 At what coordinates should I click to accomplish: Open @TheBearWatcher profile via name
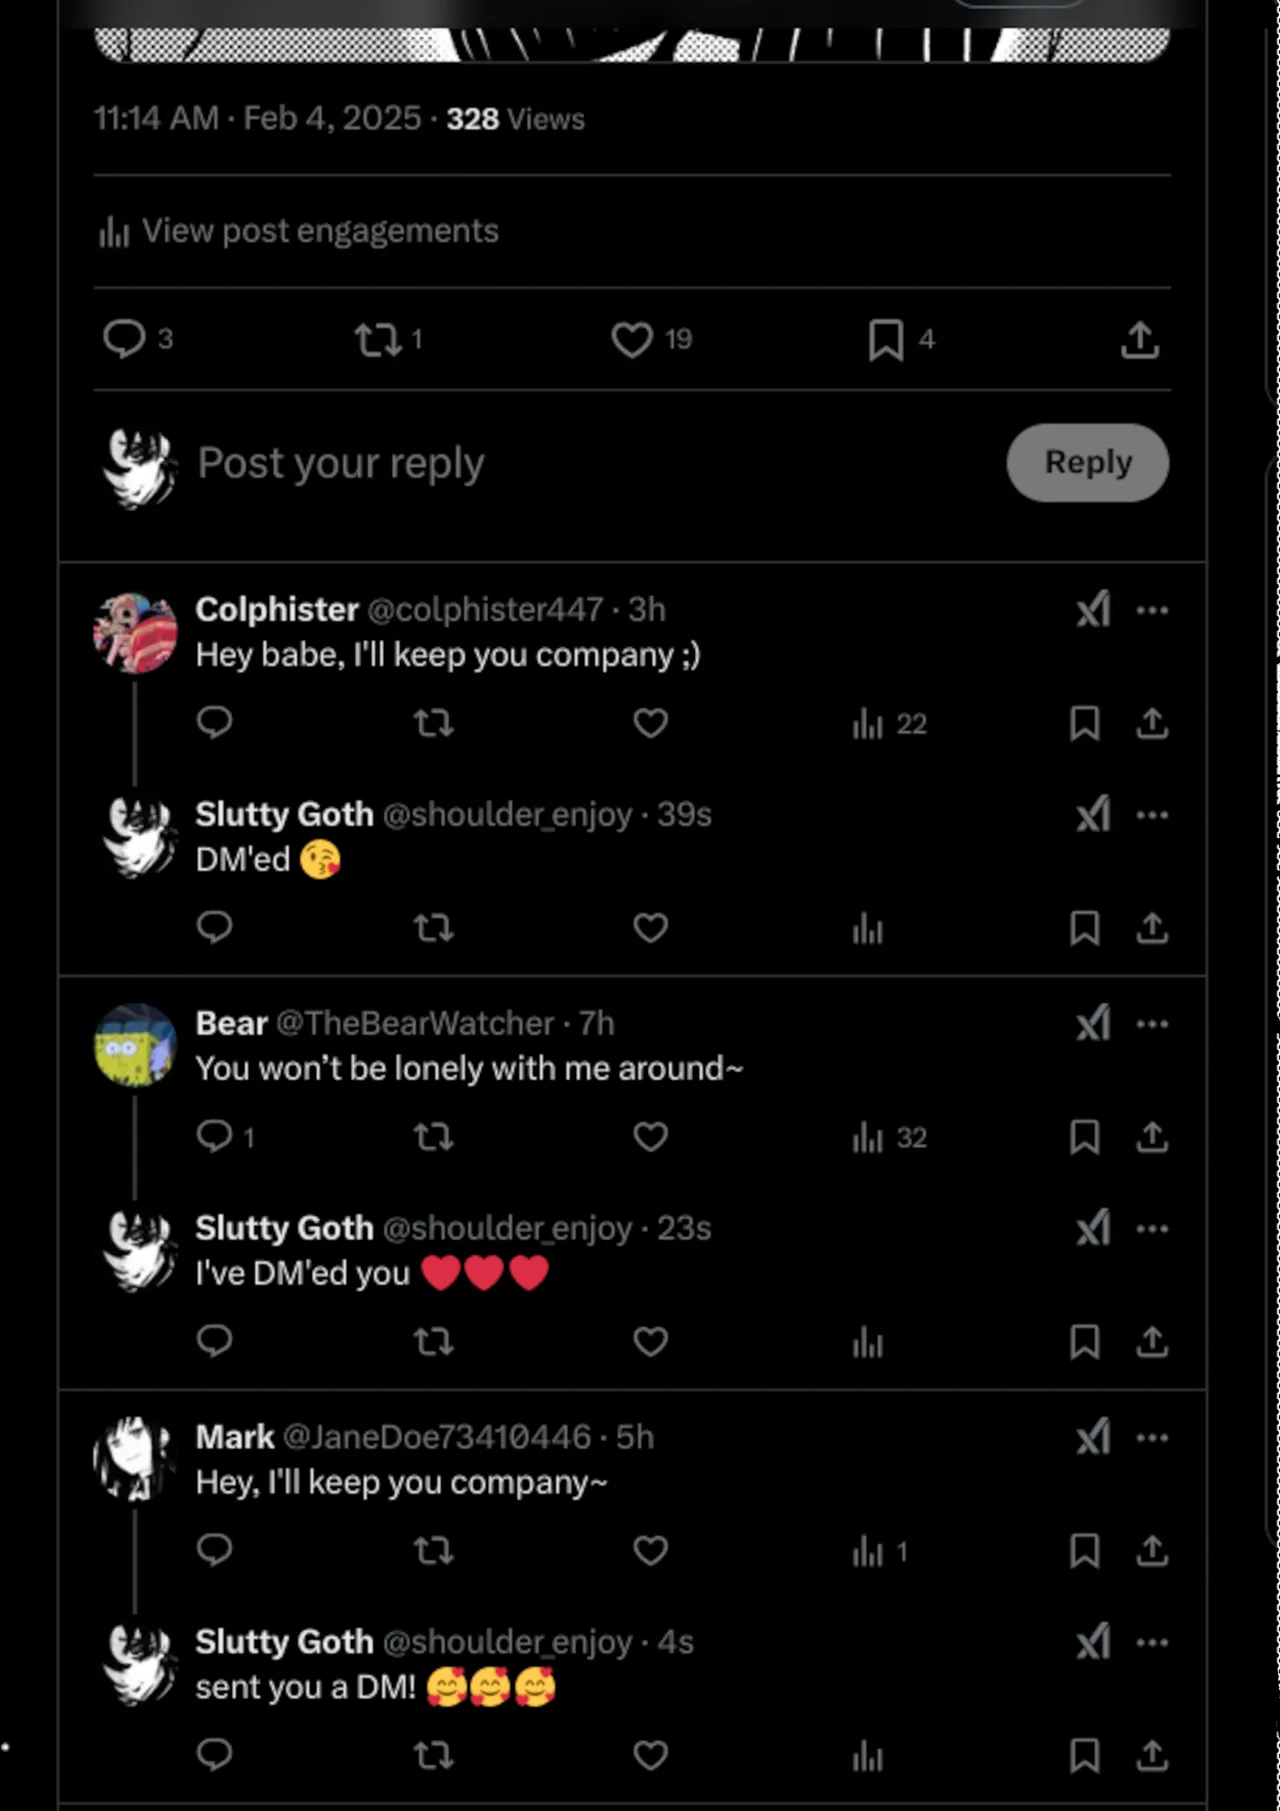[232, 1023]
